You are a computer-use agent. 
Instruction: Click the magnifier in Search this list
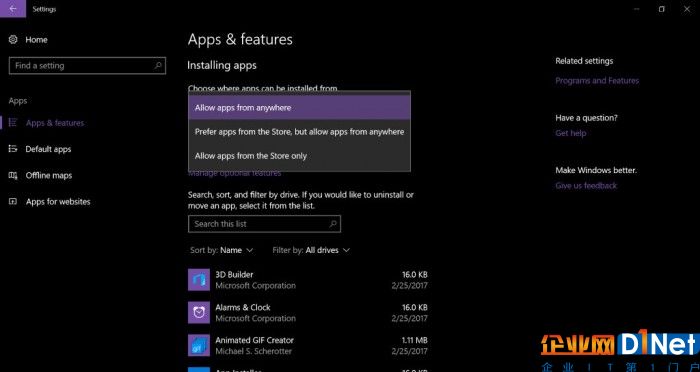(x=333, y=224)
